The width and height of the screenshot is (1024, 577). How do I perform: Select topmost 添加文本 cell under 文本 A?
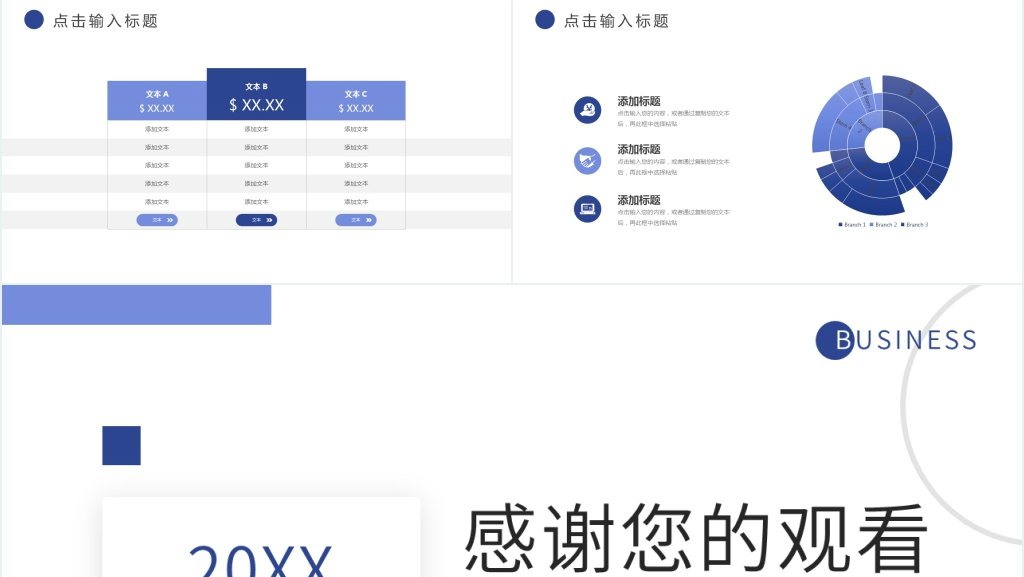click(x=157, y=129)
